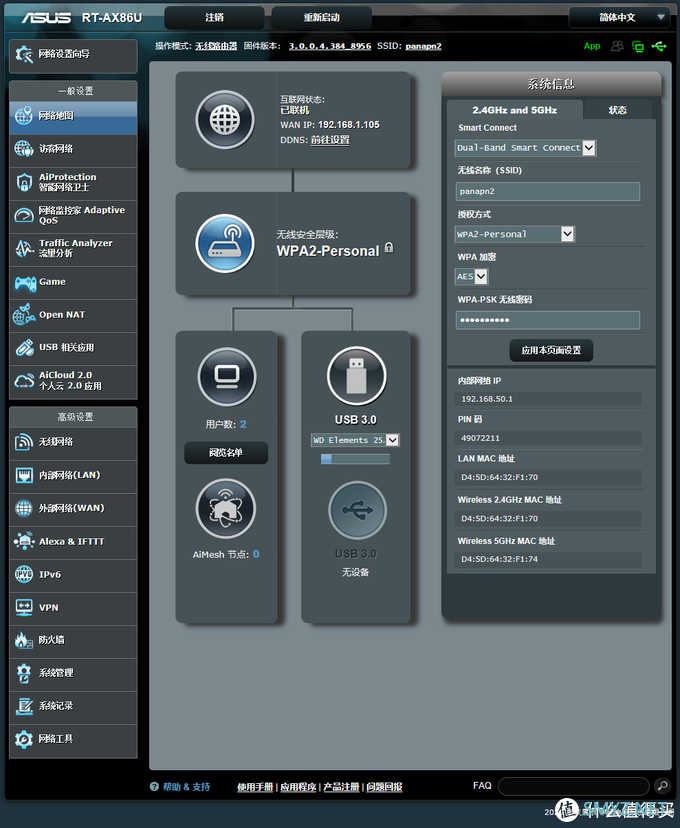Click the empty USB 3.0 port icon
The height and width of the screenshot is (828, 680).
point(357,510)
